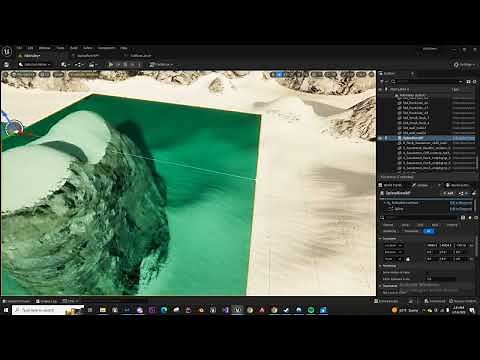Open the Edit menu
Viewport: 480px width, 360px height.
click(30, 48)
